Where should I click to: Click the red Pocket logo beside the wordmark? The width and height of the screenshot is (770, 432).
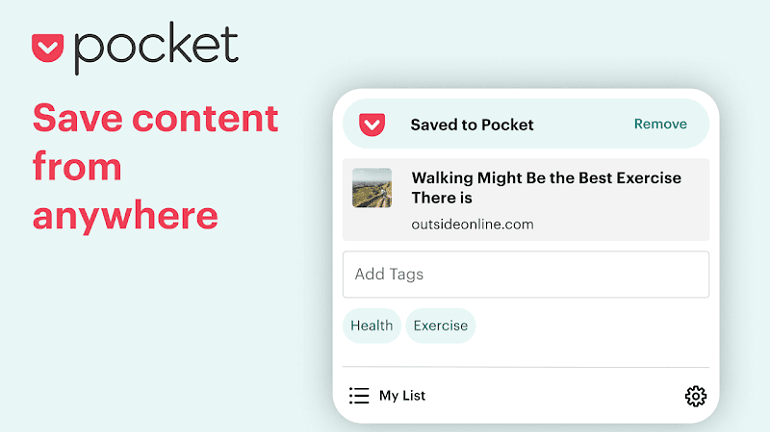(x=48, y=48)
